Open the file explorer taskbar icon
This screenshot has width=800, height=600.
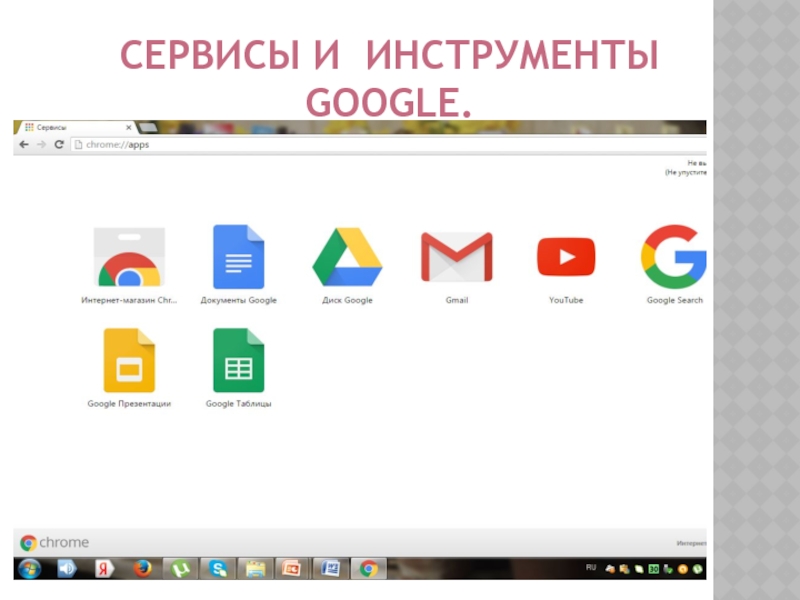255,568
